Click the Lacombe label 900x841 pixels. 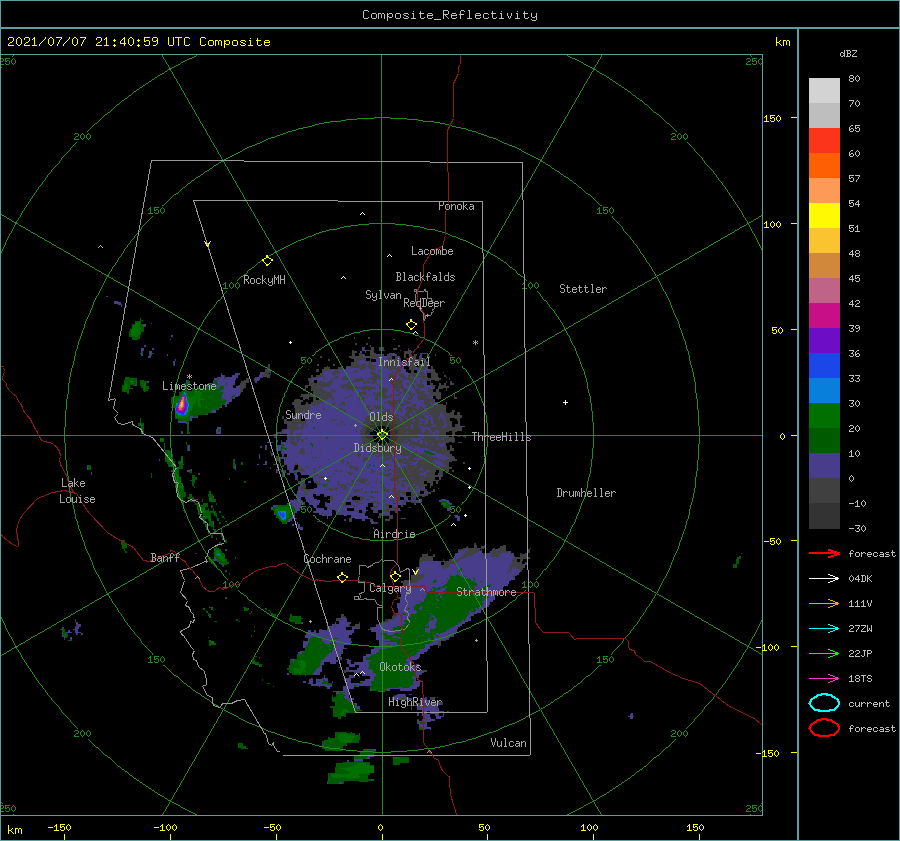432,251
